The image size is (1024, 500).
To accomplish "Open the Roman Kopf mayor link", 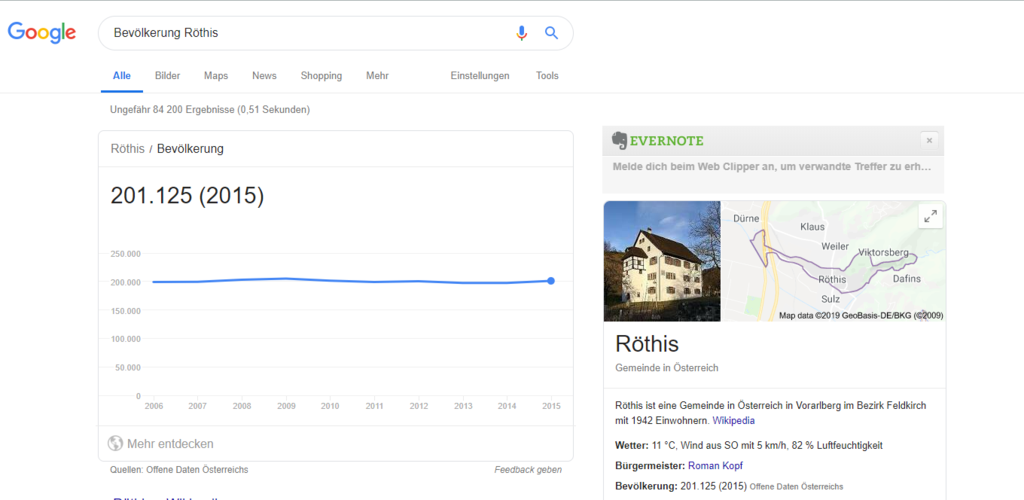I will tap(715, 466).
